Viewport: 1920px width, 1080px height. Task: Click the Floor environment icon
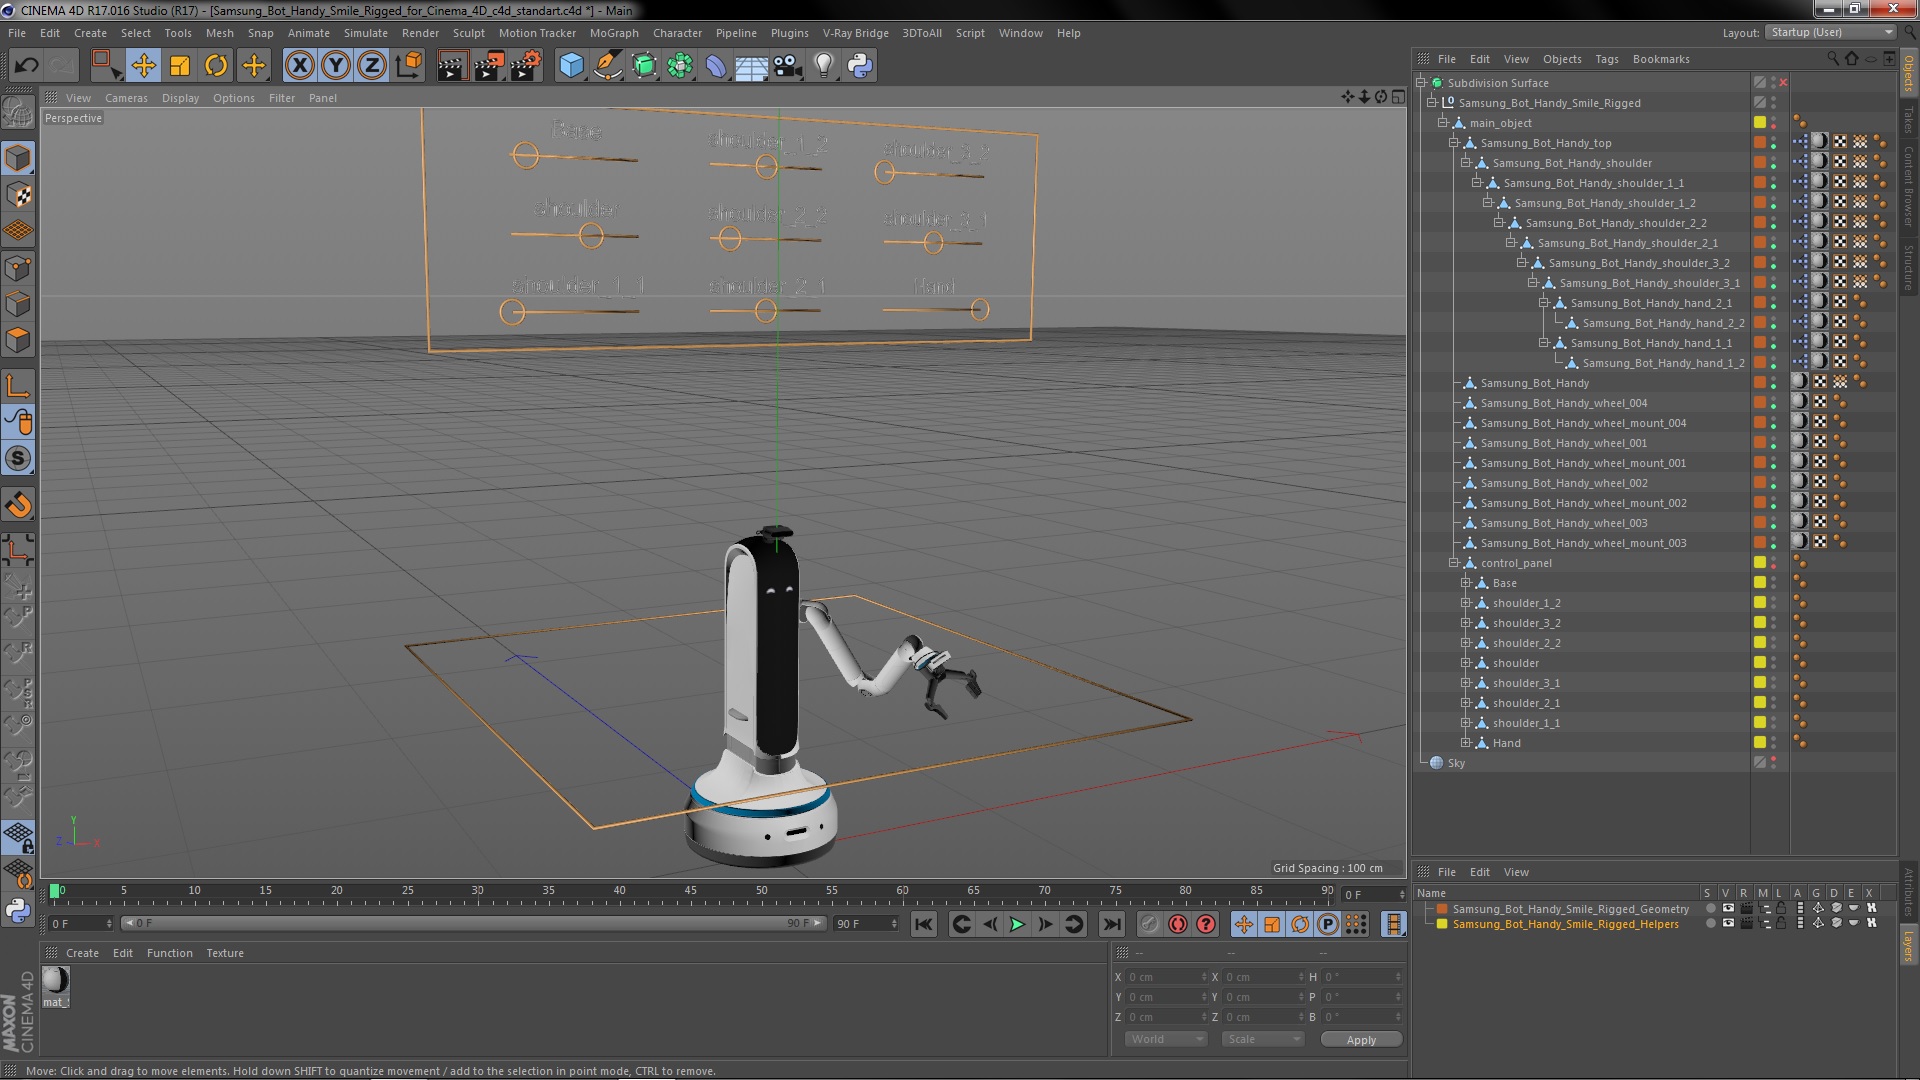pyautogui.click(x=752, y=66)
